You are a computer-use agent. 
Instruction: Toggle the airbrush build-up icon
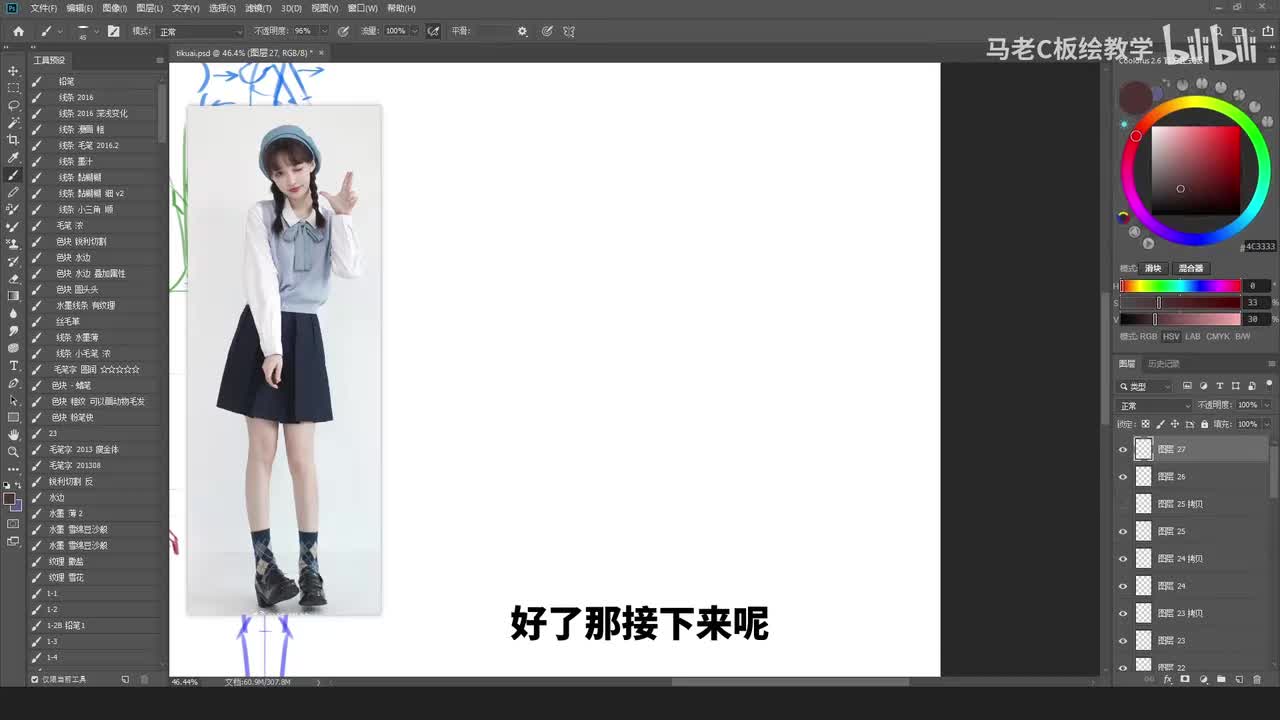click(x=433, y=31)
